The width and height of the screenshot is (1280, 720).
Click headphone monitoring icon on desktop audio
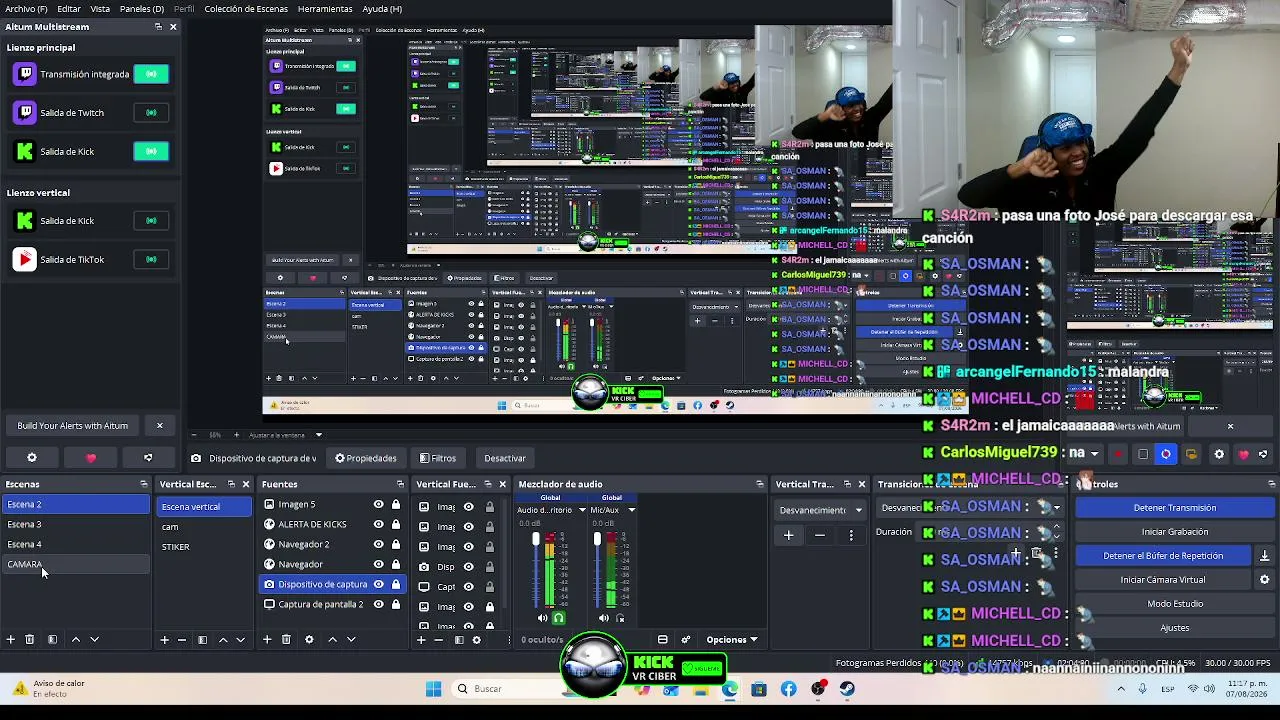point(558,618)
